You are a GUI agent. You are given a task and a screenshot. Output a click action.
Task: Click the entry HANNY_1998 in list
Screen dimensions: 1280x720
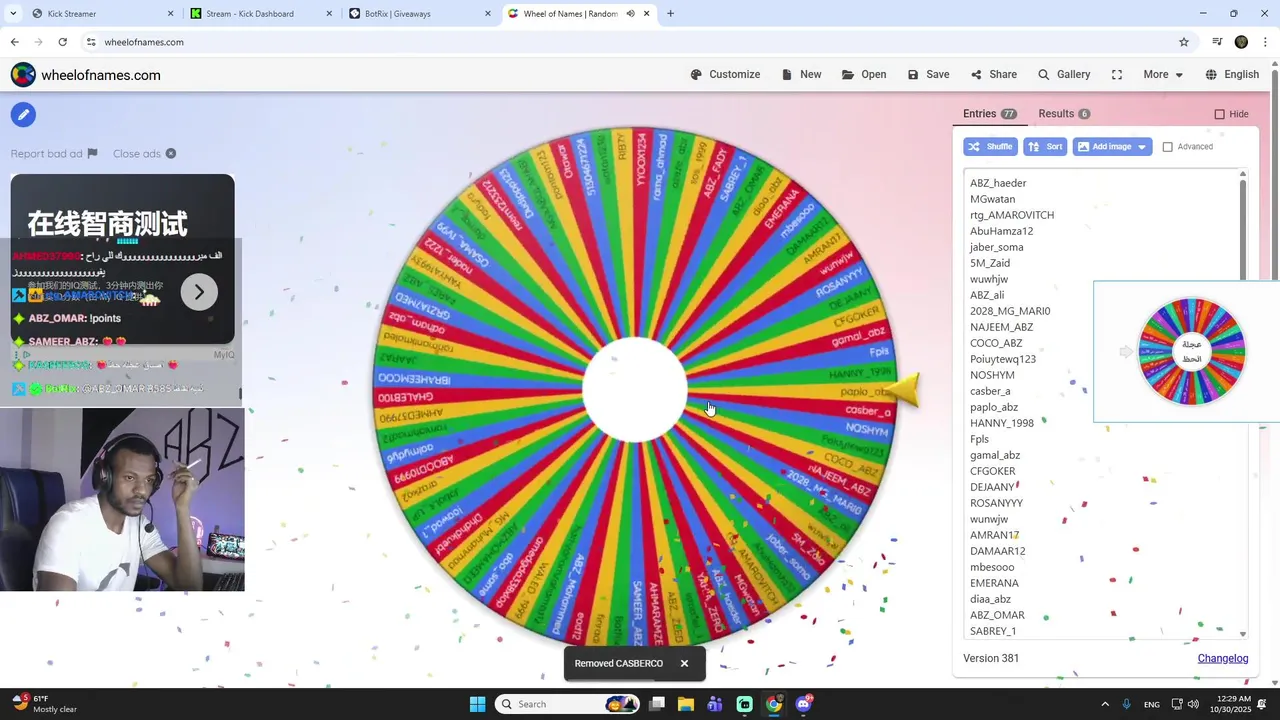pyautogui.click(x=1002, y=423)
